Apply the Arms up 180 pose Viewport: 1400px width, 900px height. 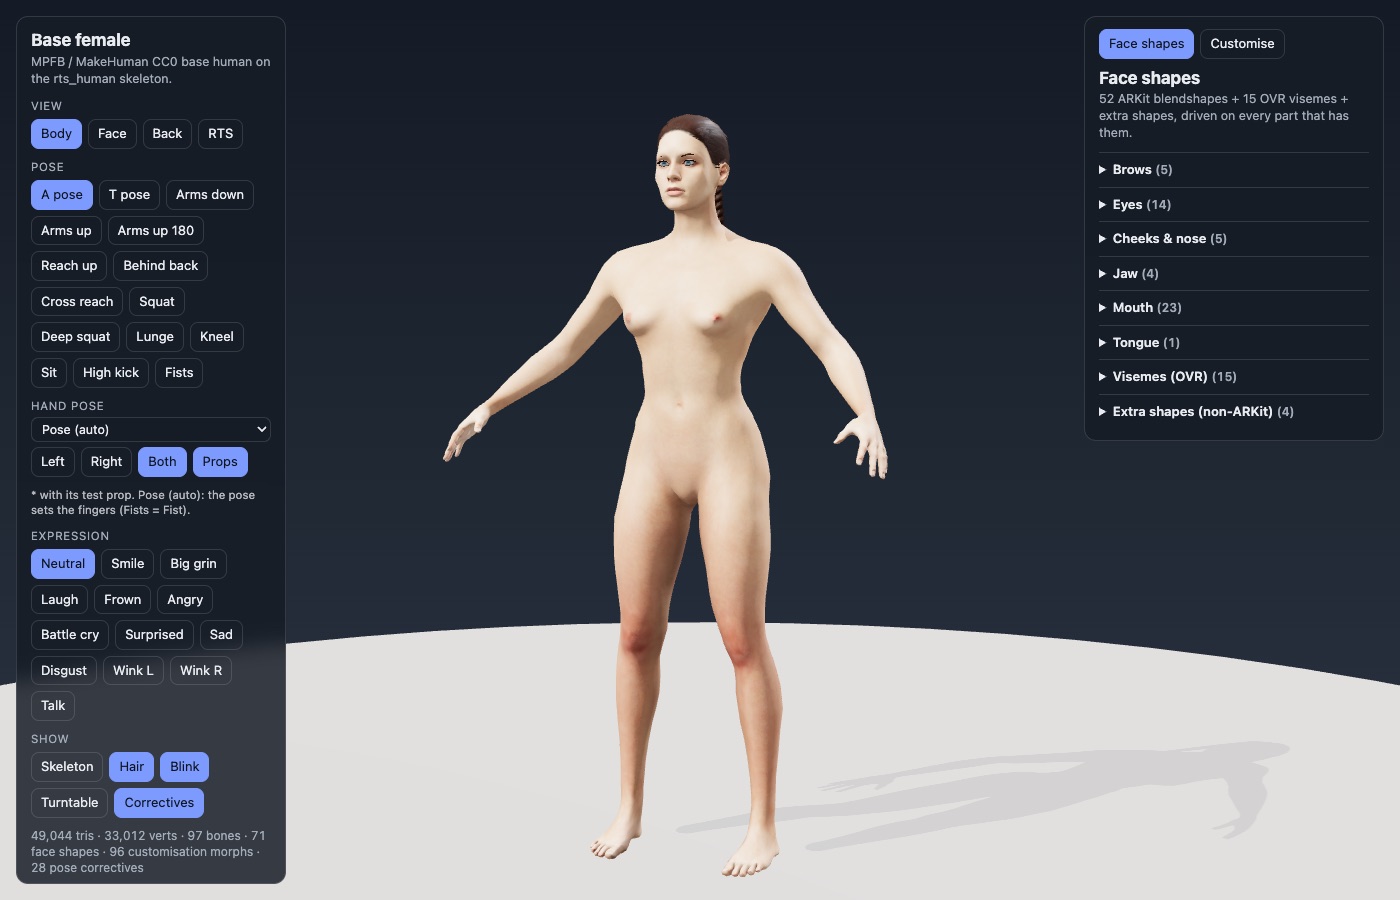point(156,231)
